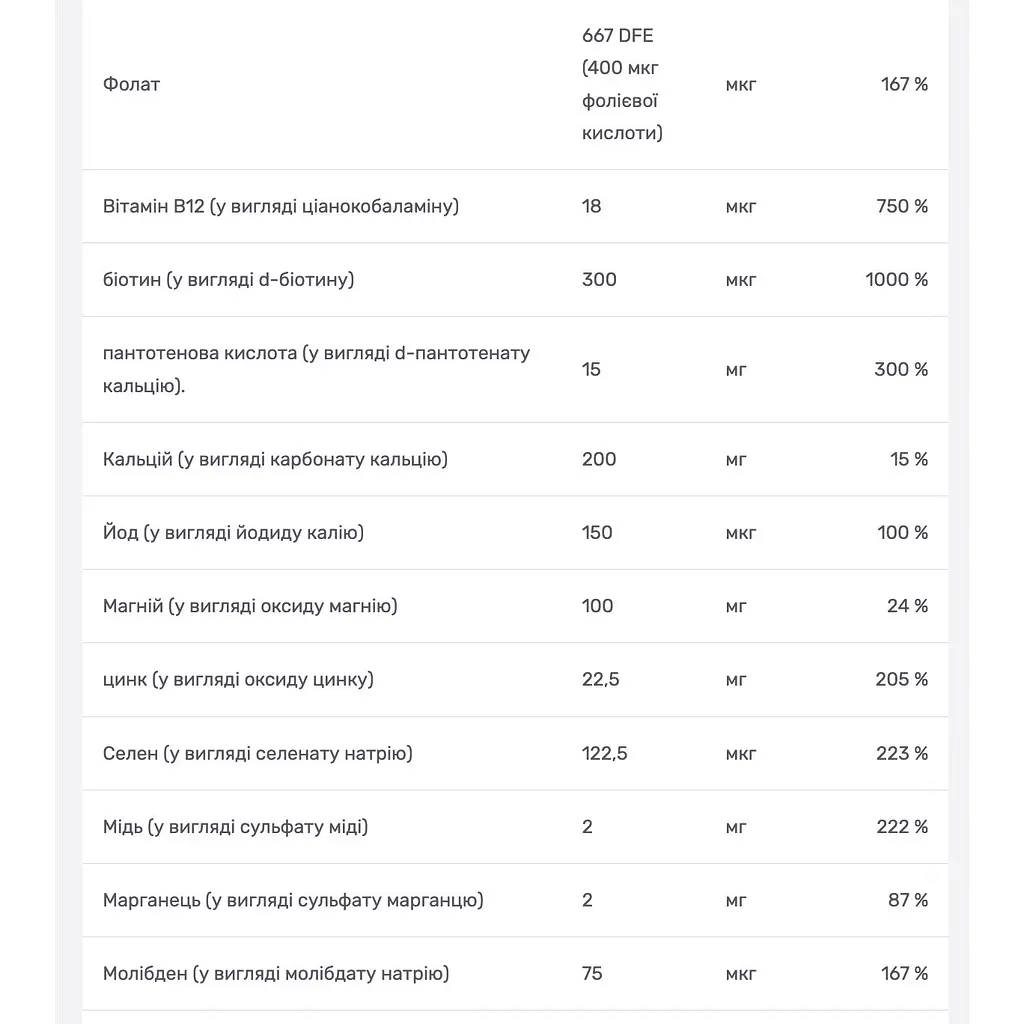This screenshot has height=1024, width=1024.
Task: Click the 1000 % biotin daily value
Action: point(897,280)
